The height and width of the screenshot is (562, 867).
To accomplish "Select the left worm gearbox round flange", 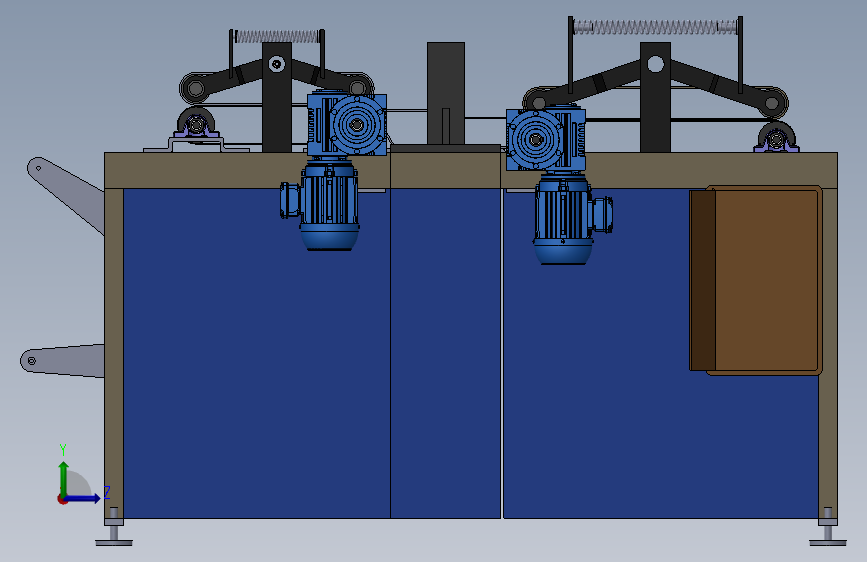I will click(357, 125).
